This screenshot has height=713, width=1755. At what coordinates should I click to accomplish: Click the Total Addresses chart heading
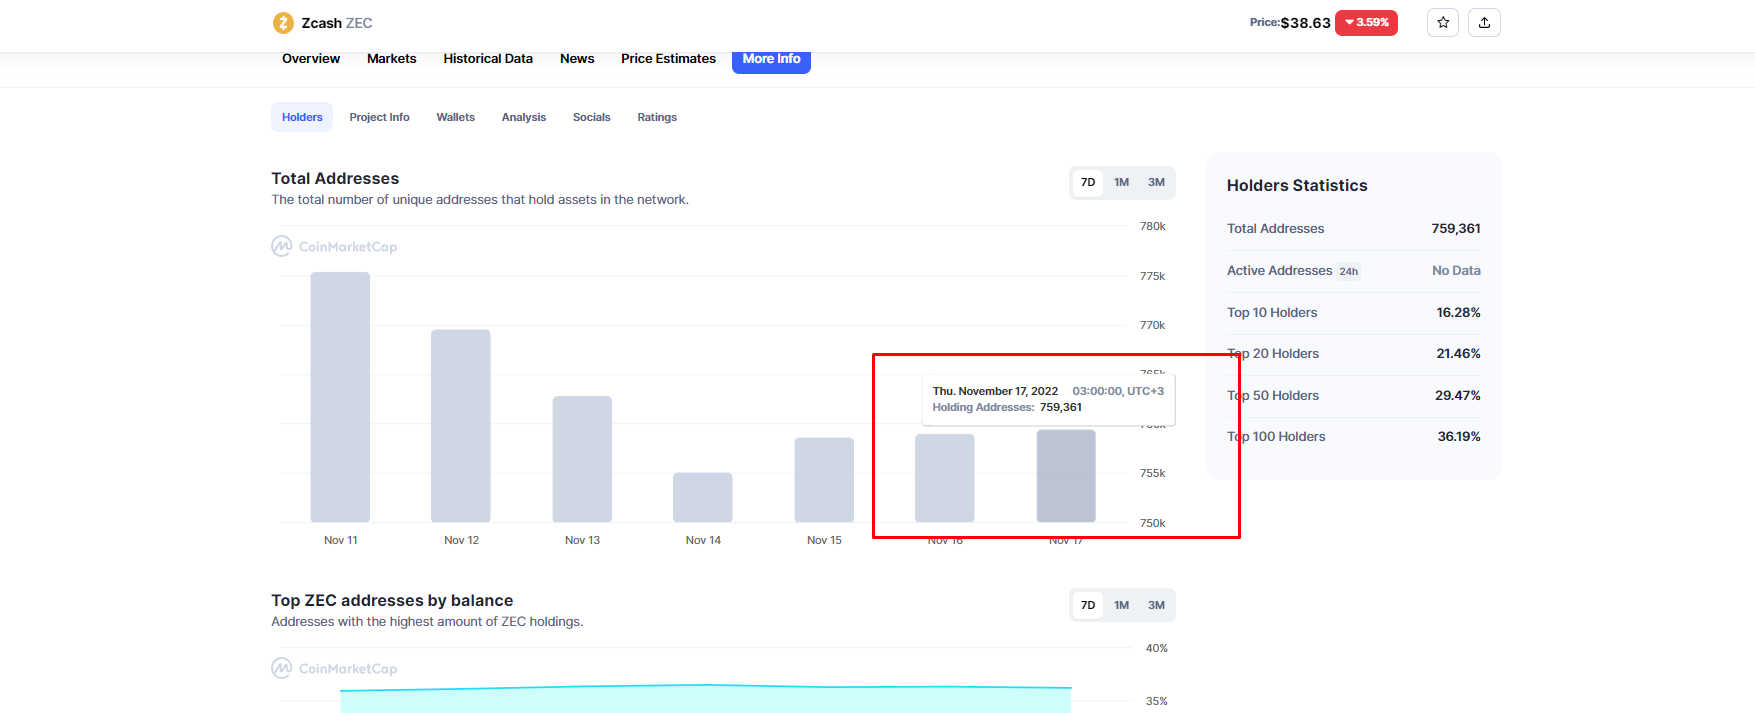pyautogui.click(x=335, y=178)
